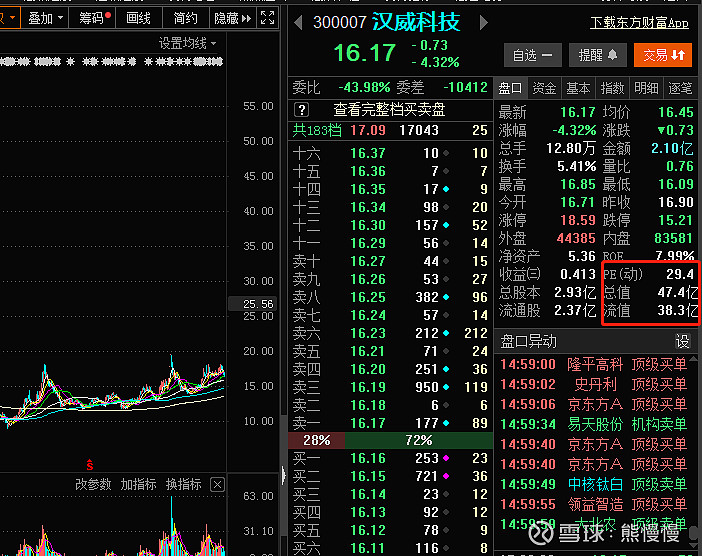Click 换指标 to switch indicator

coord(184,484)
